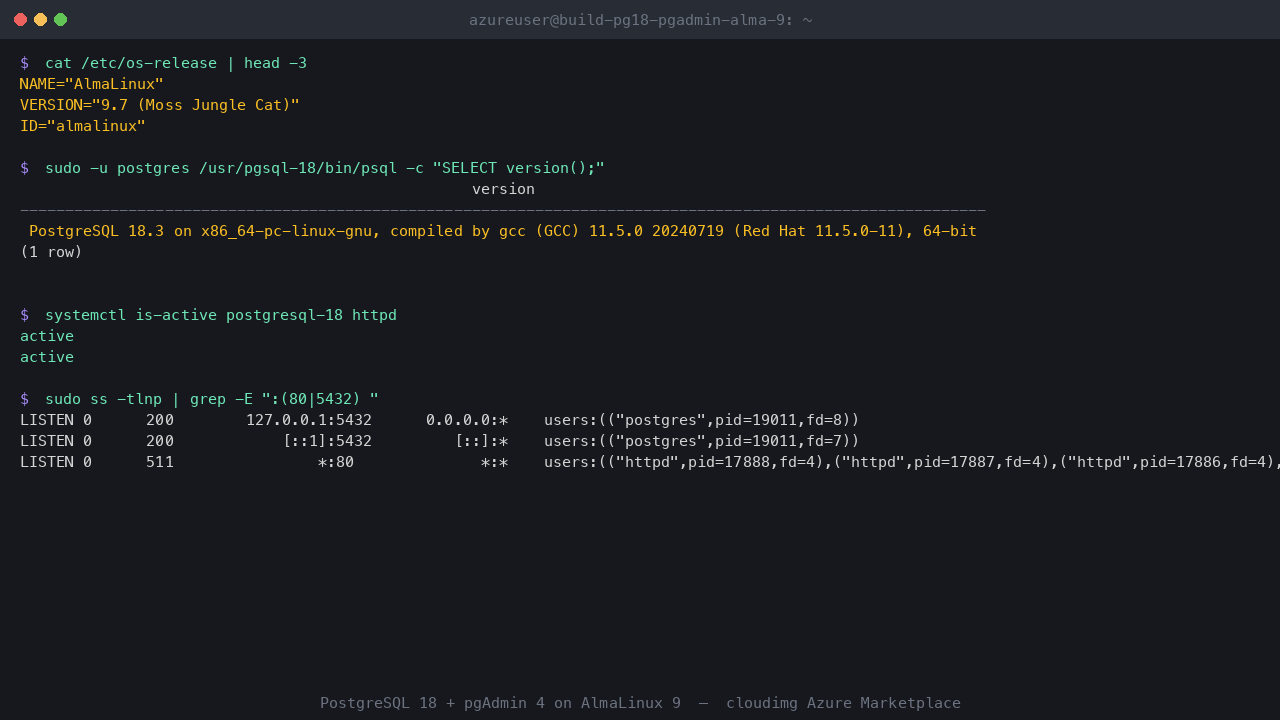Image resolution: width=1280 pixels, height=720 pixels.
Task: Click the second 'active' output line
Action: click(x=47, y=357)
